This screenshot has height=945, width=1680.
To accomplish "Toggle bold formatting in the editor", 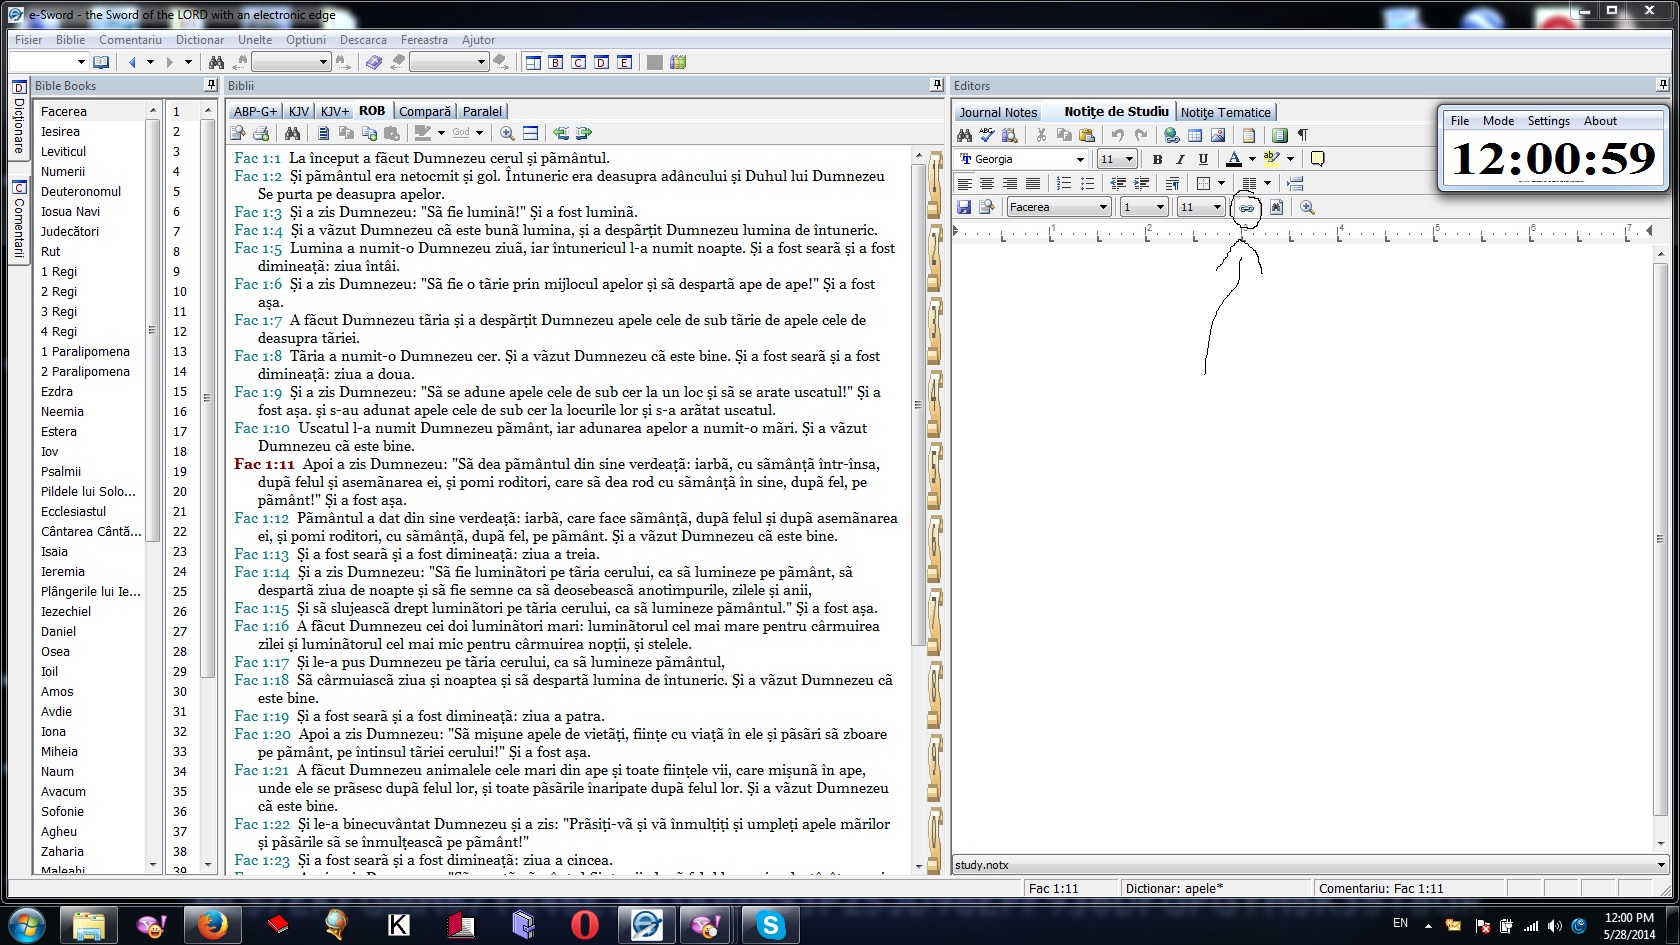I will click(x=1157, y=159).
